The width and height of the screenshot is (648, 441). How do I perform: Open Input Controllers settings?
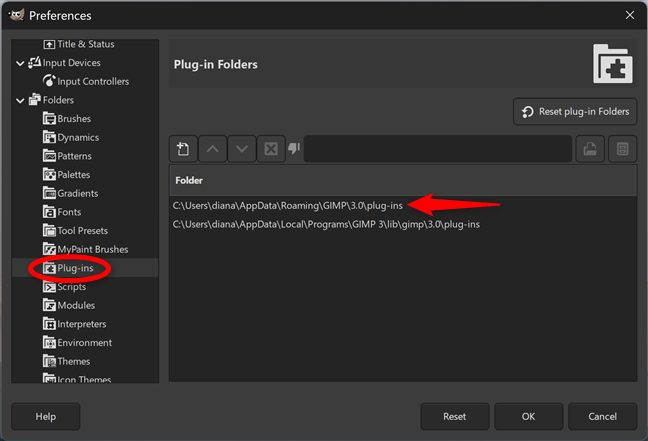coord(86,81)
